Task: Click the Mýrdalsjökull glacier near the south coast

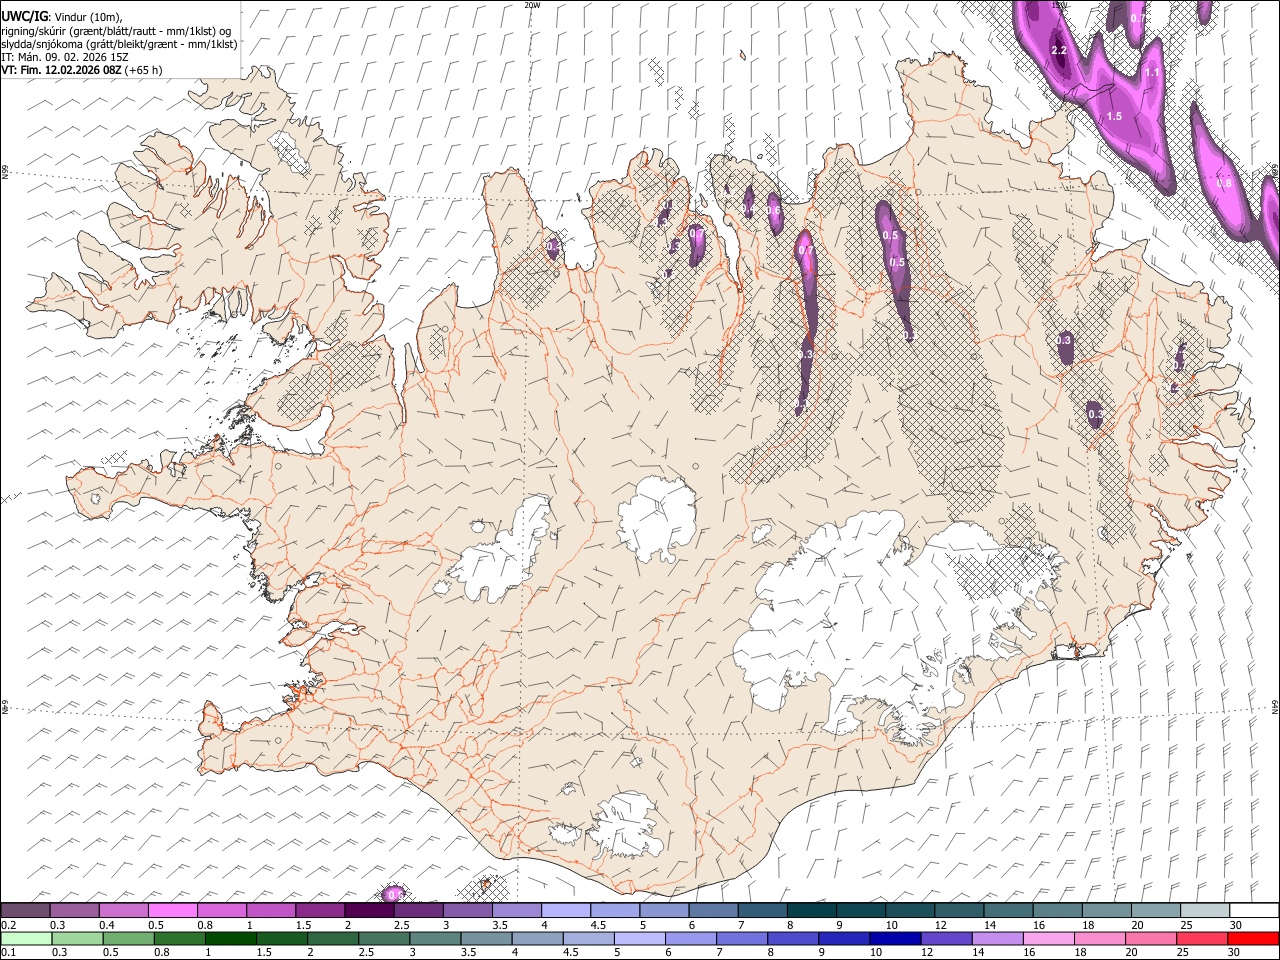Action: [625, 825]
